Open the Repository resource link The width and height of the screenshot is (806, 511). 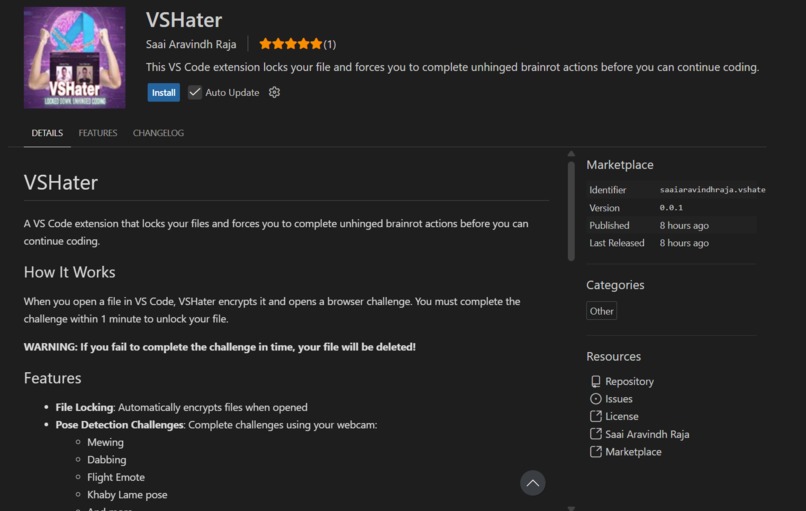click(x=629, y=381)
